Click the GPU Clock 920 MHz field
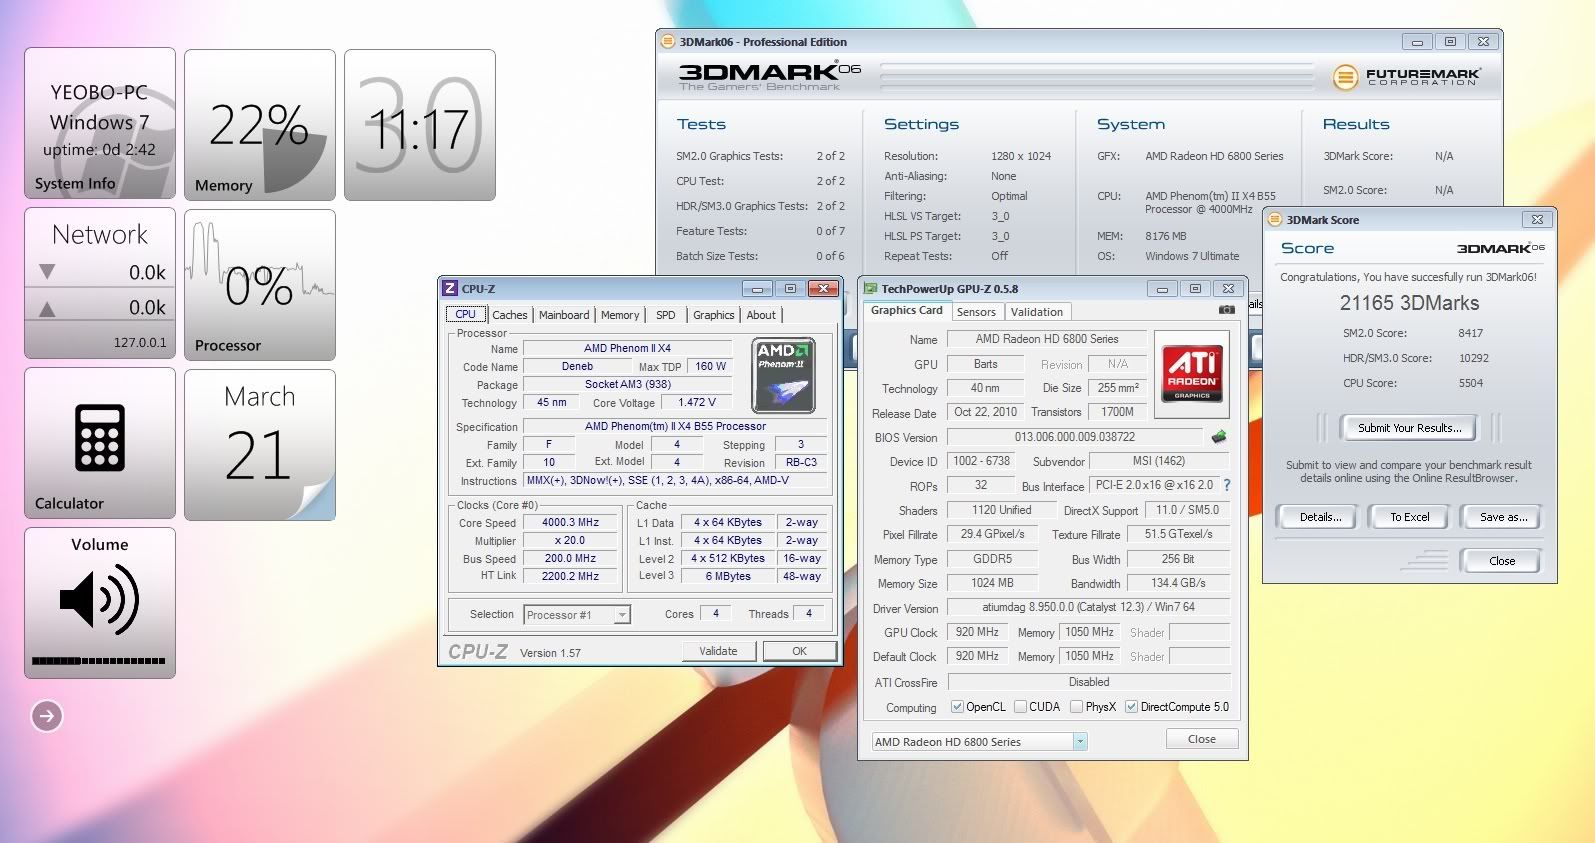This screenshot has height=843, width=1595. click(x=977, y=632)
